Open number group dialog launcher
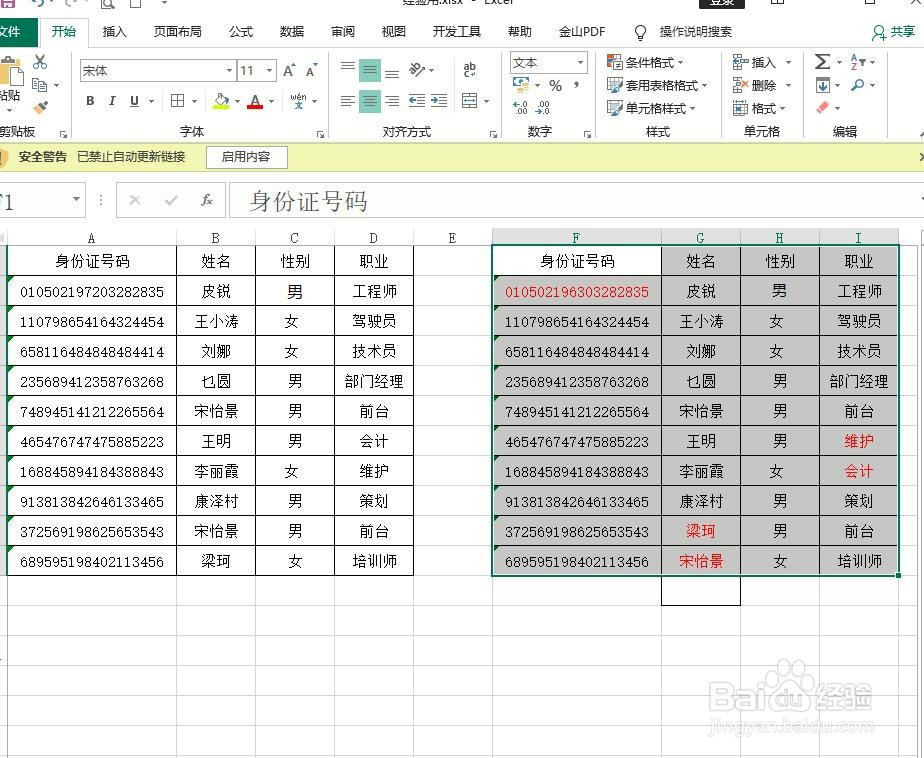The height and width of the screenshot is (758, 924). [588, 134]
